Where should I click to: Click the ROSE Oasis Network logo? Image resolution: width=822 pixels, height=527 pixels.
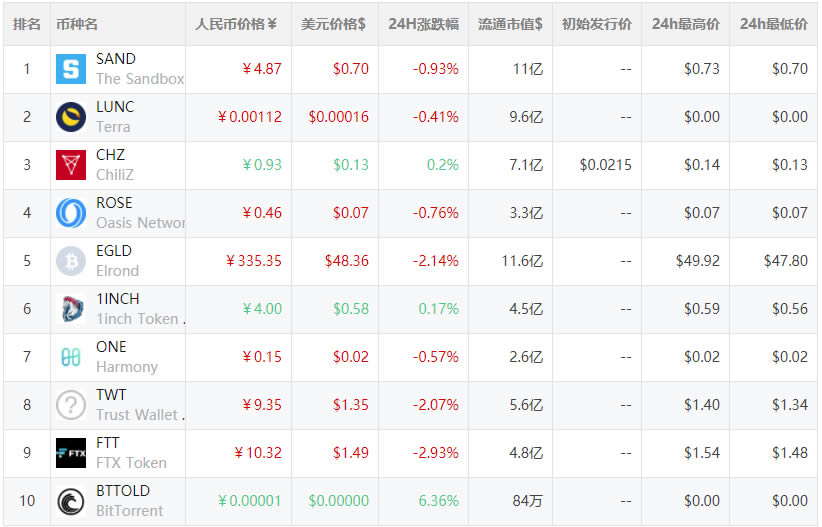pyautogui.click(x=71, y=213)
